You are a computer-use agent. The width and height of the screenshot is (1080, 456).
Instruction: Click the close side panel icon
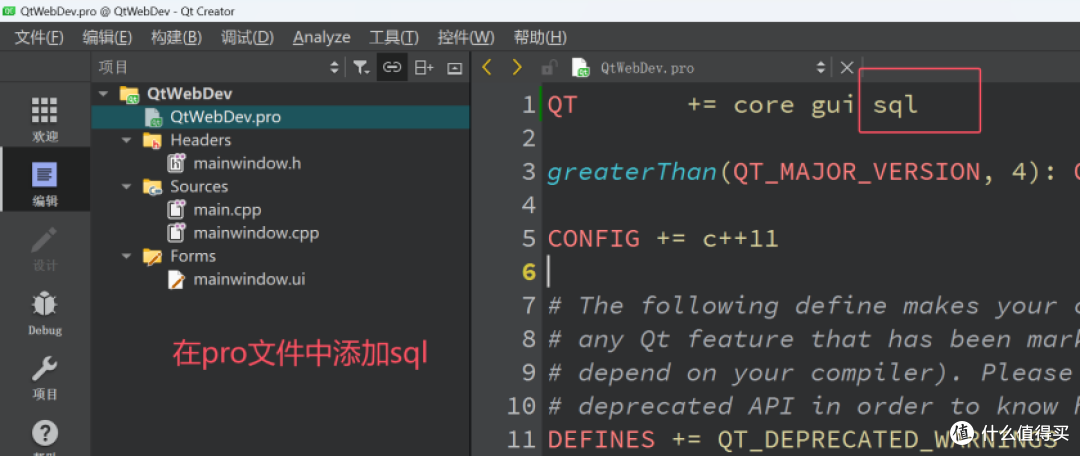tap(454, 67)
